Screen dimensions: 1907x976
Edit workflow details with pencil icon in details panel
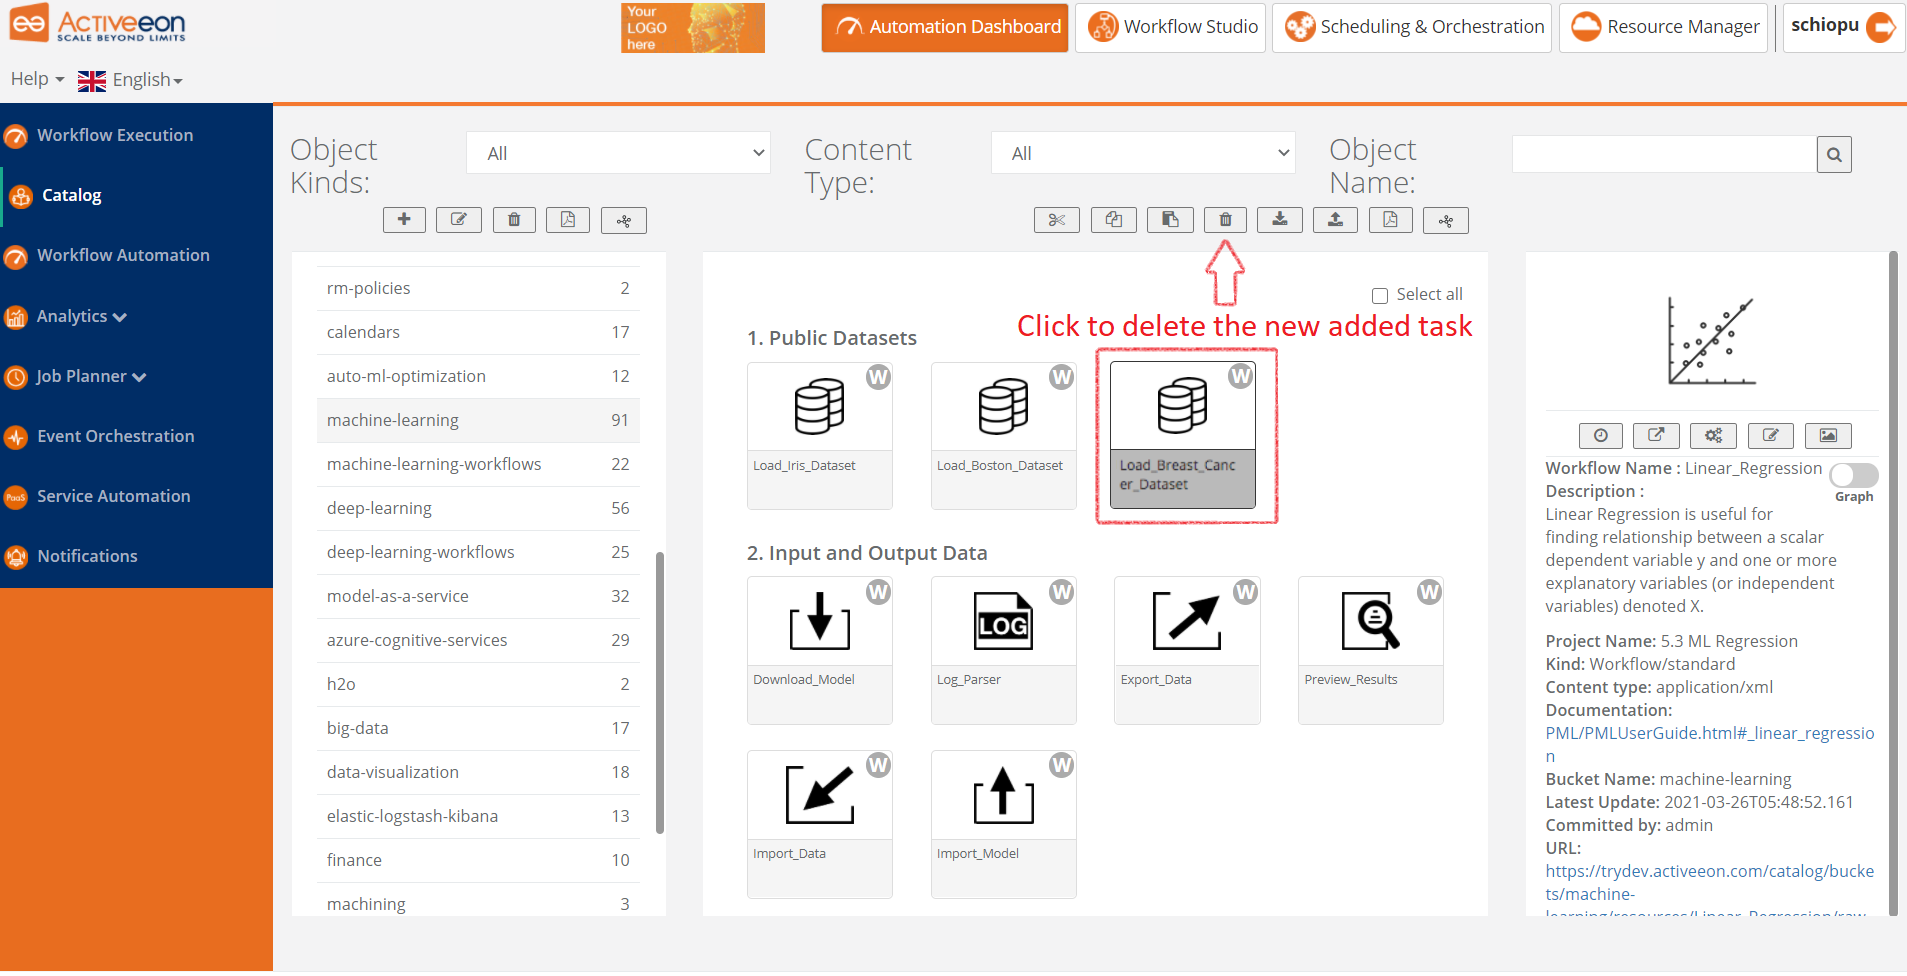1771,435
